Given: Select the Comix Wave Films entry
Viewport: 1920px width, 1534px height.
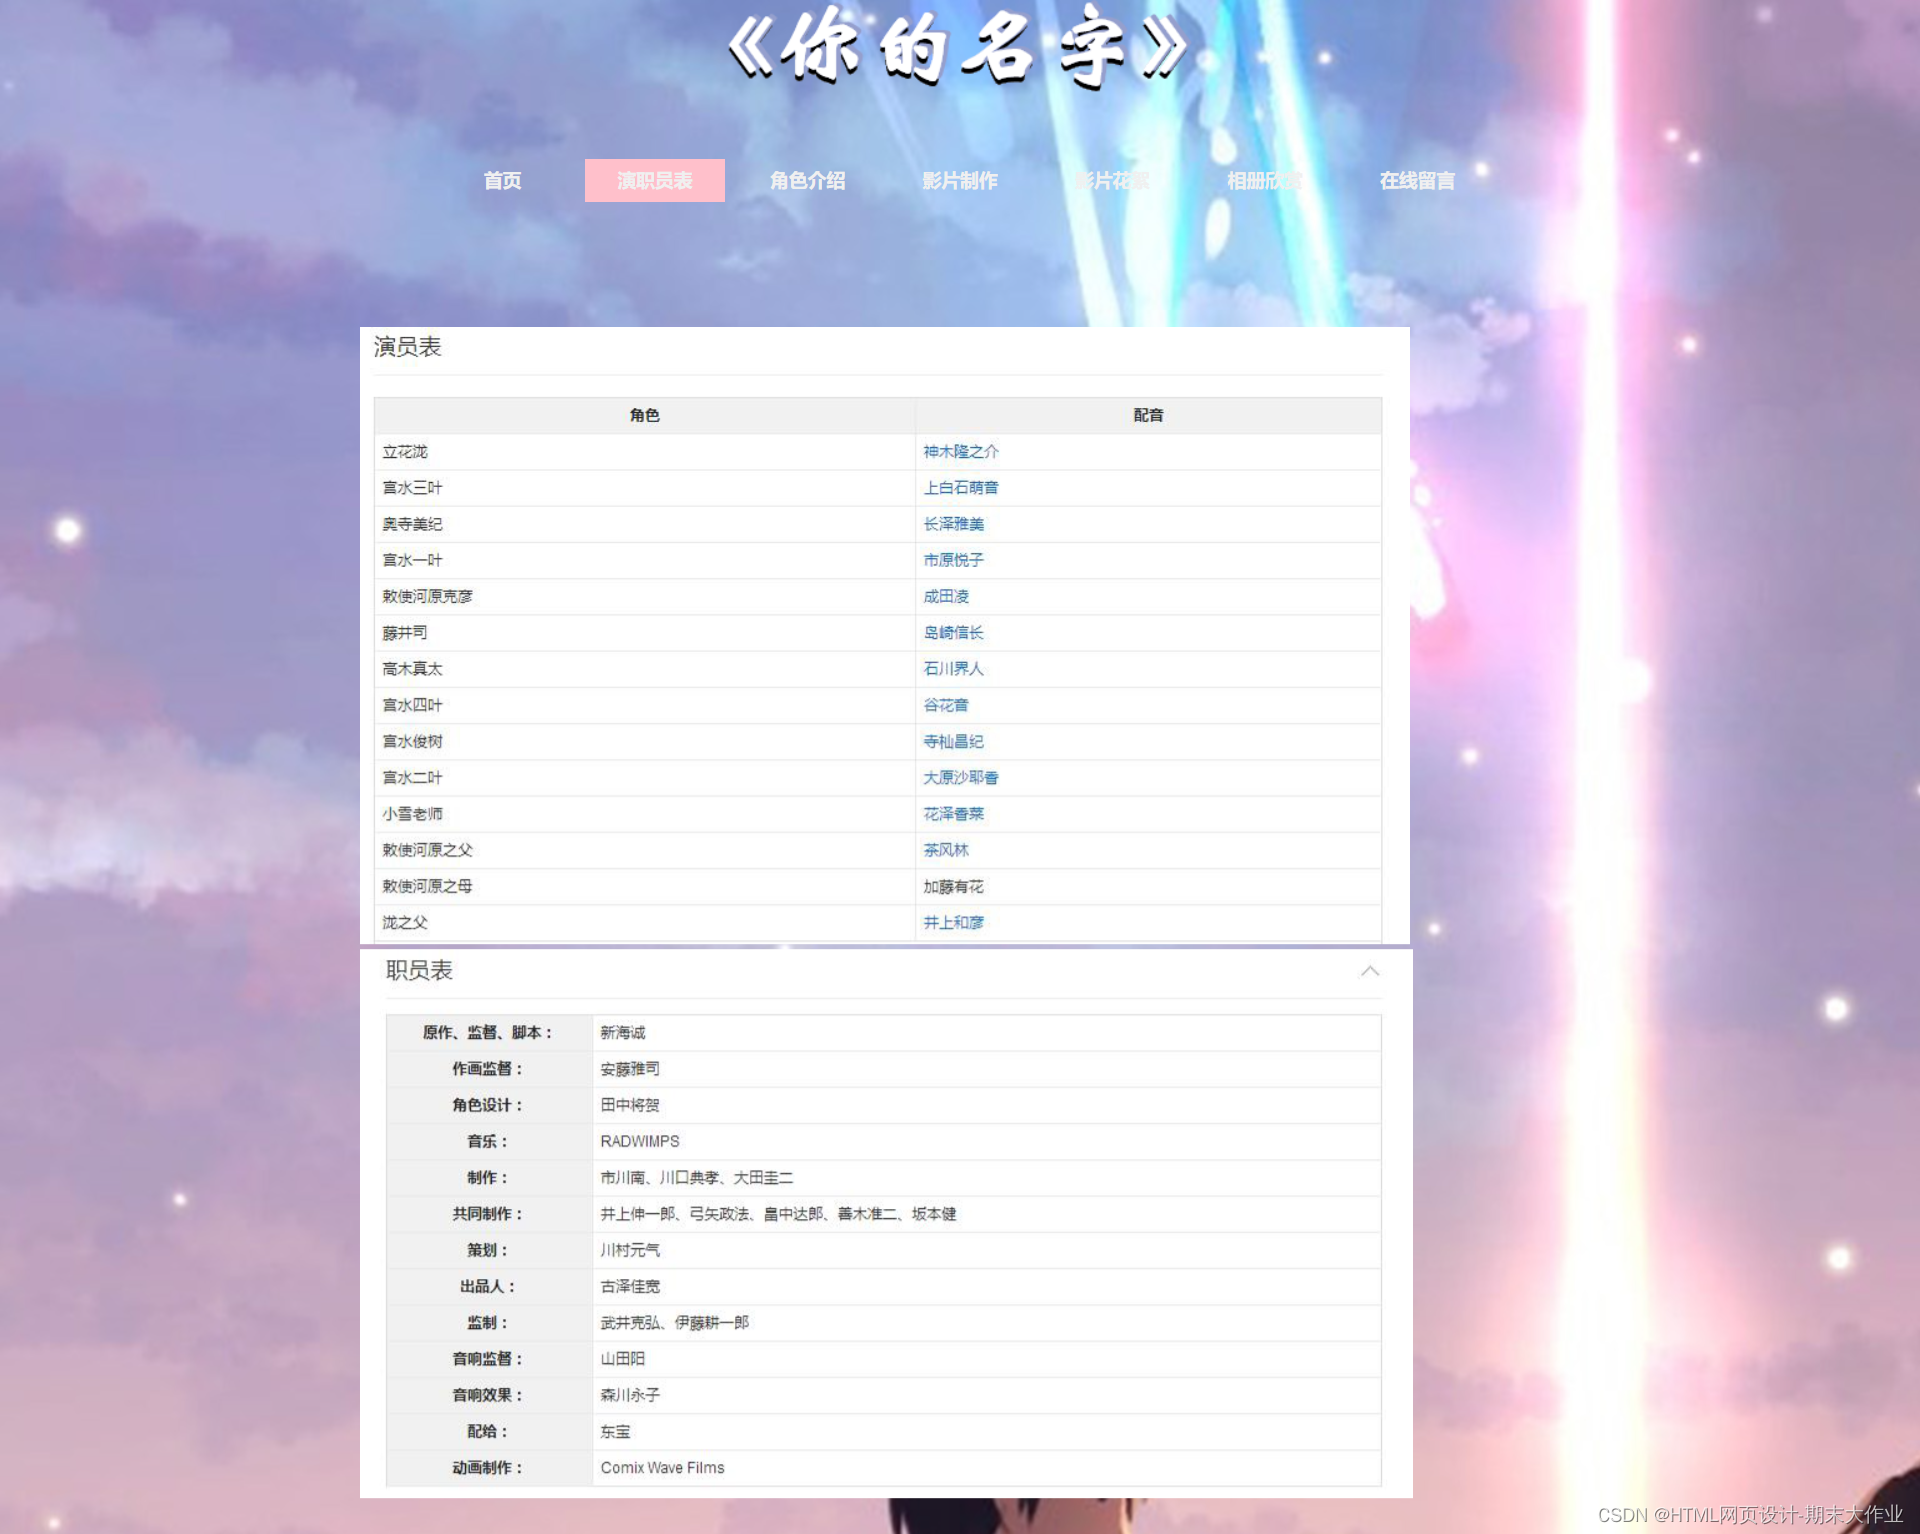Looking at the screenshot, I should click(x=662, y=1468).
